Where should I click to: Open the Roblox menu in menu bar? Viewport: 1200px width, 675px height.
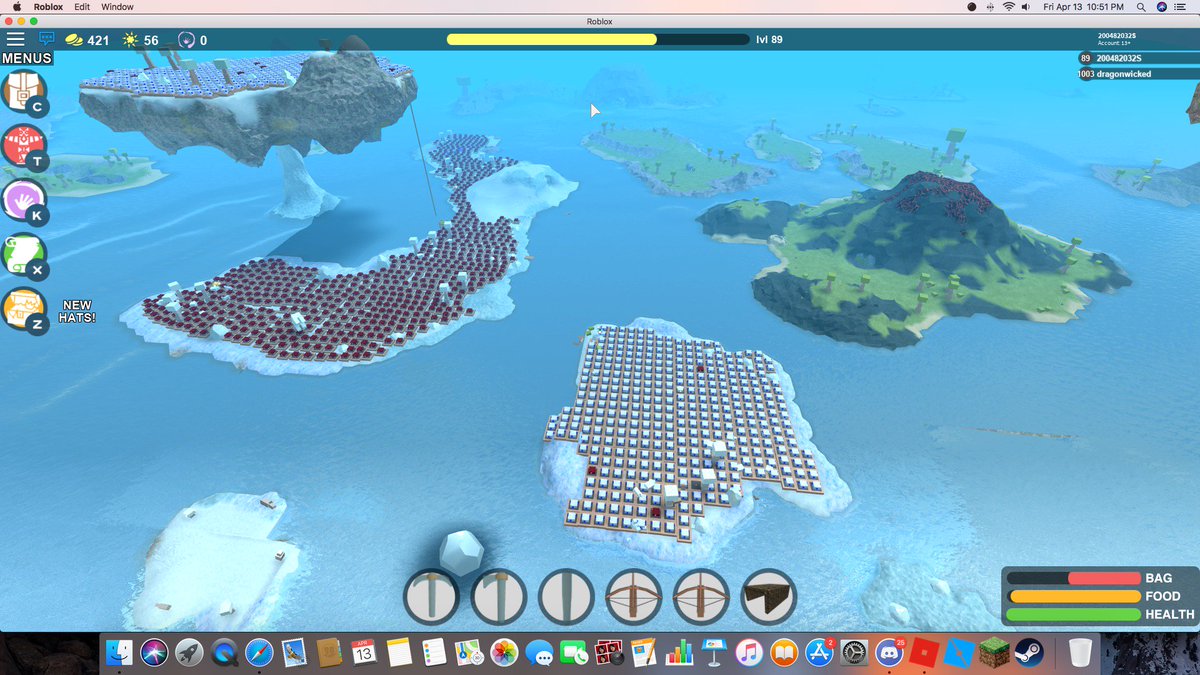[48, 7]
